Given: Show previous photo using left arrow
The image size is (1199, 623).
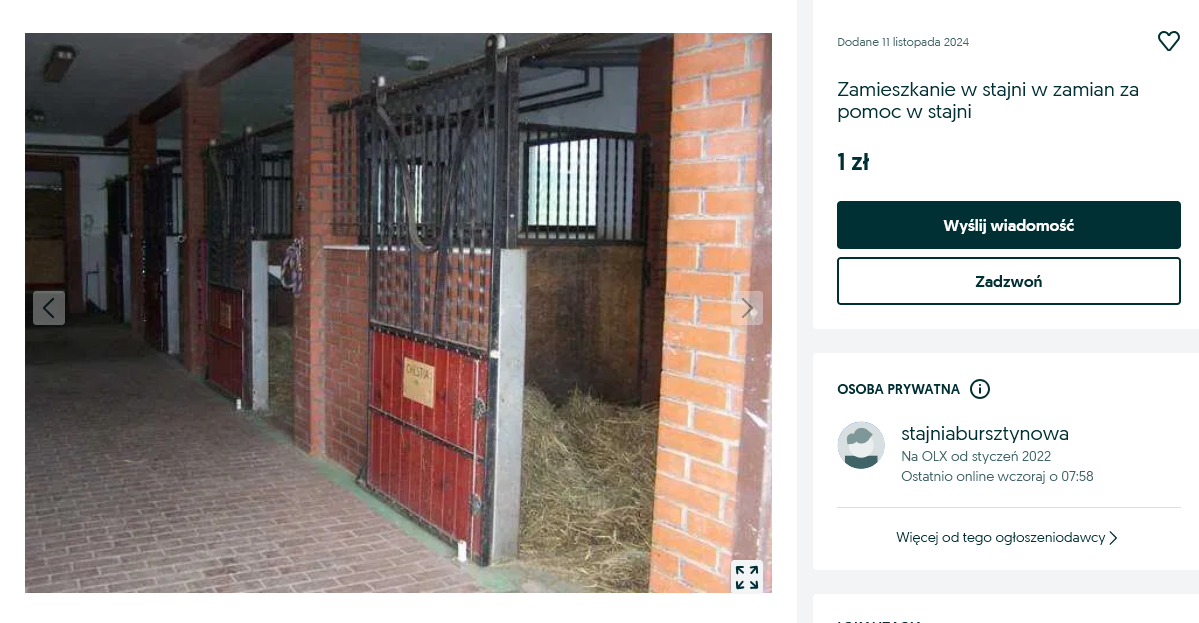Looking at the screenshot, I should click(x=49, y=308).
